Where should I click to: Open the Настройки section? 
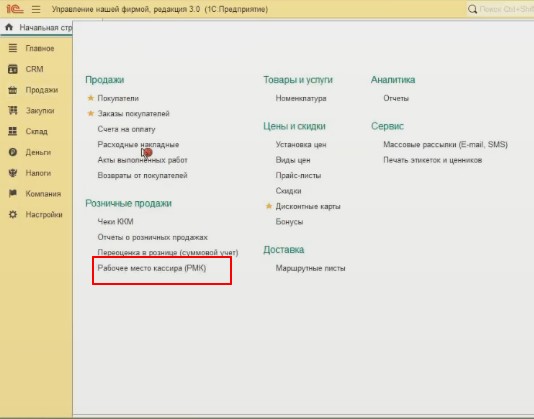pos(44,215)
